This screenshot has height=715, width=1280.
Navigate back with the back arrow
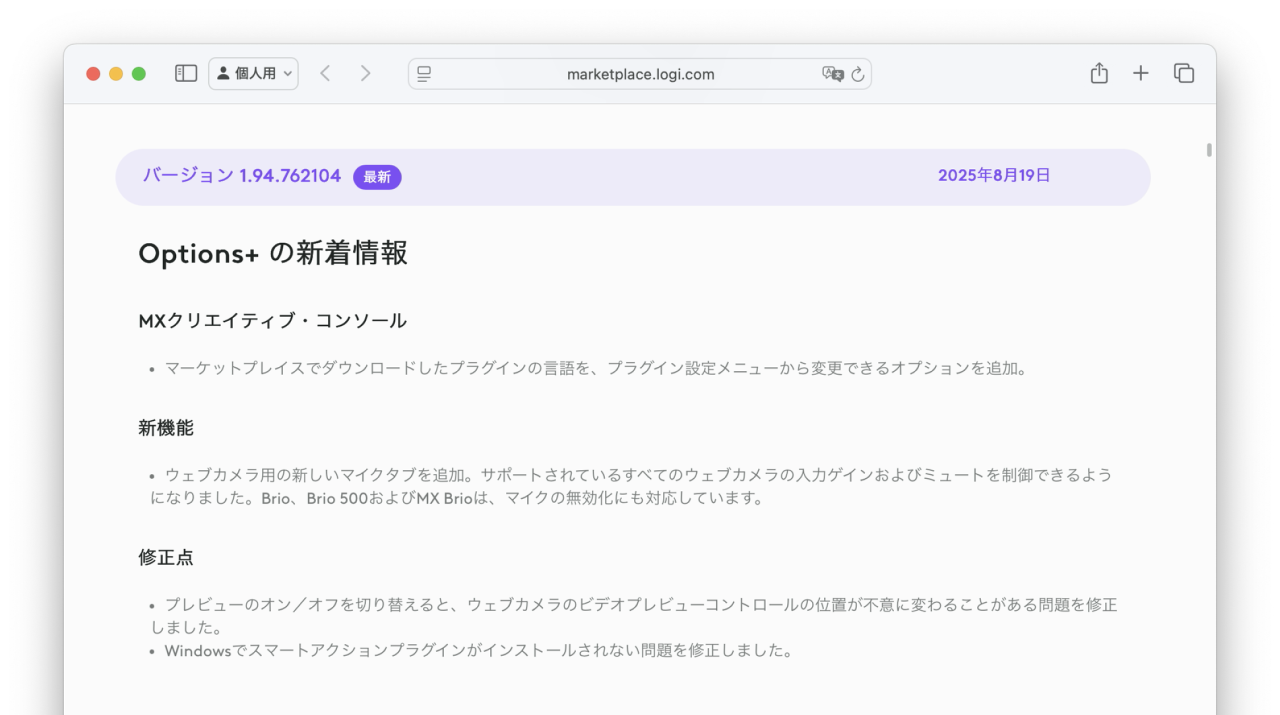[x=325, y=73]
